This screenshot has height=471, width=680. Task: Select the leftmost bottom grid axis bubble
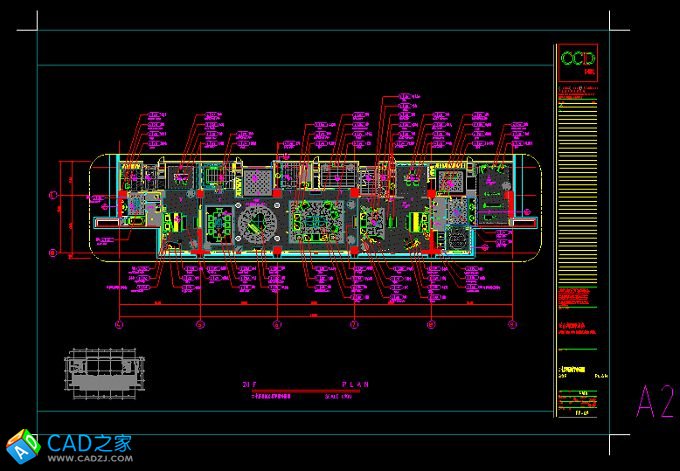click(x=121, y=324)
